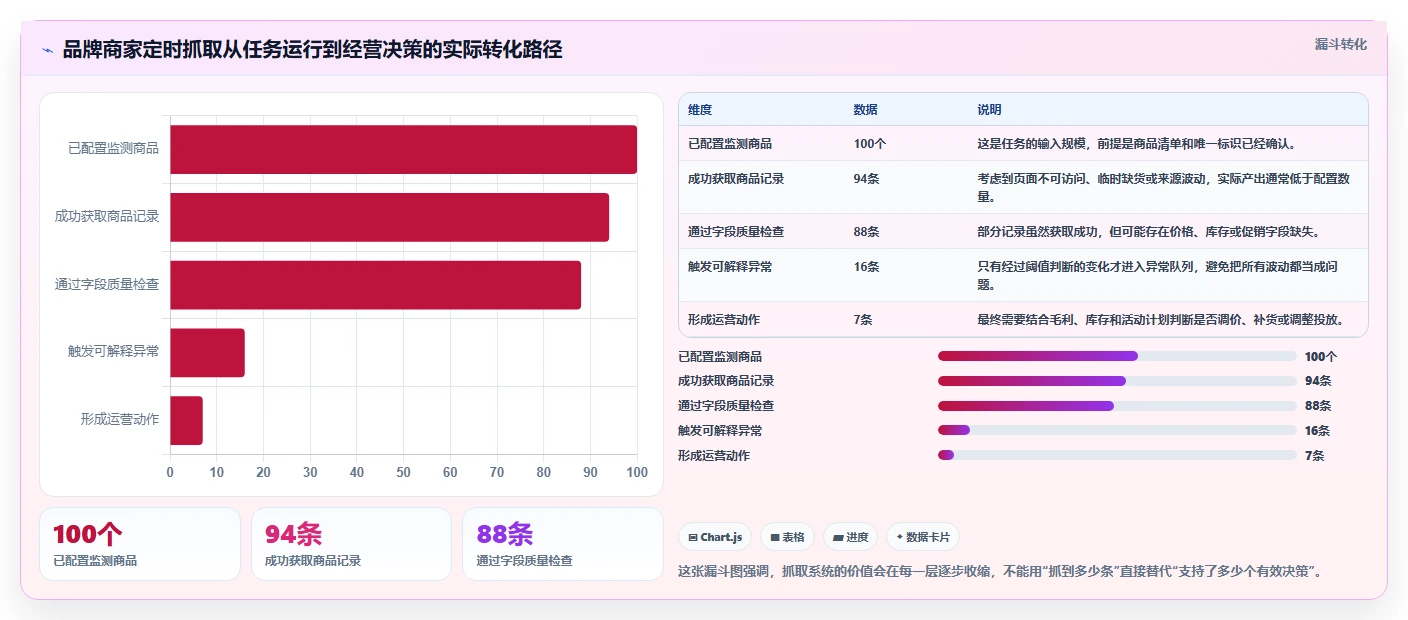The image size is (1408, 620).
Task: Click the 漏斗转化 tag in header
Action: 1340,44
